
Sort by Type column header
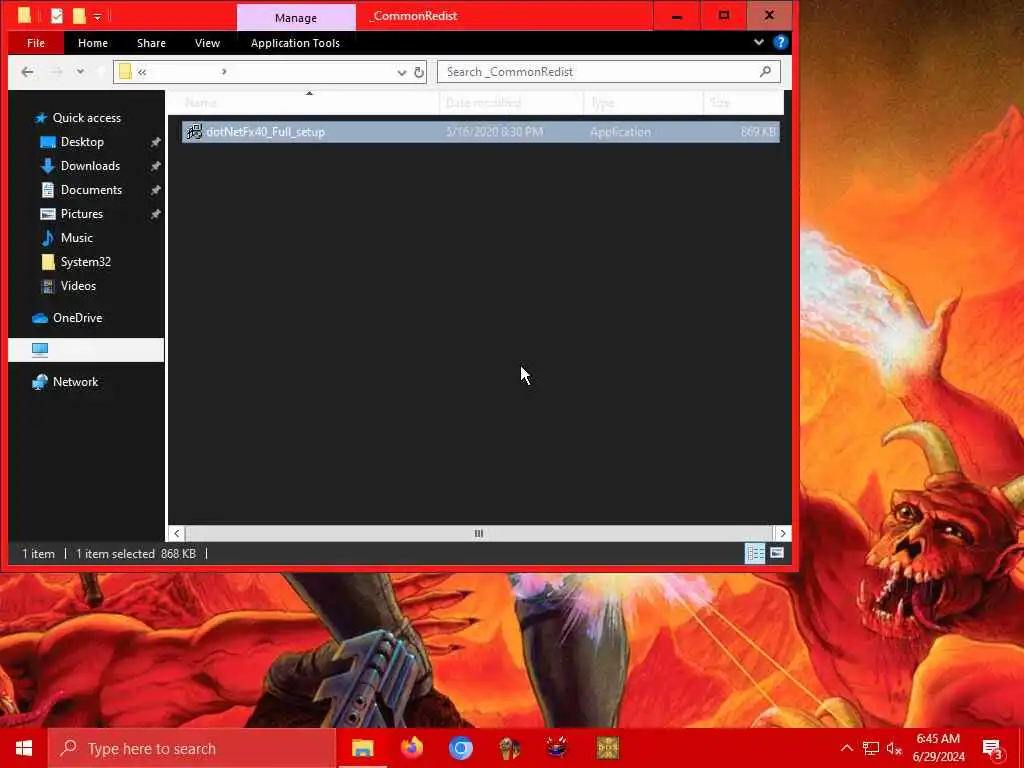pyautogui.click(x=643, y=103)
